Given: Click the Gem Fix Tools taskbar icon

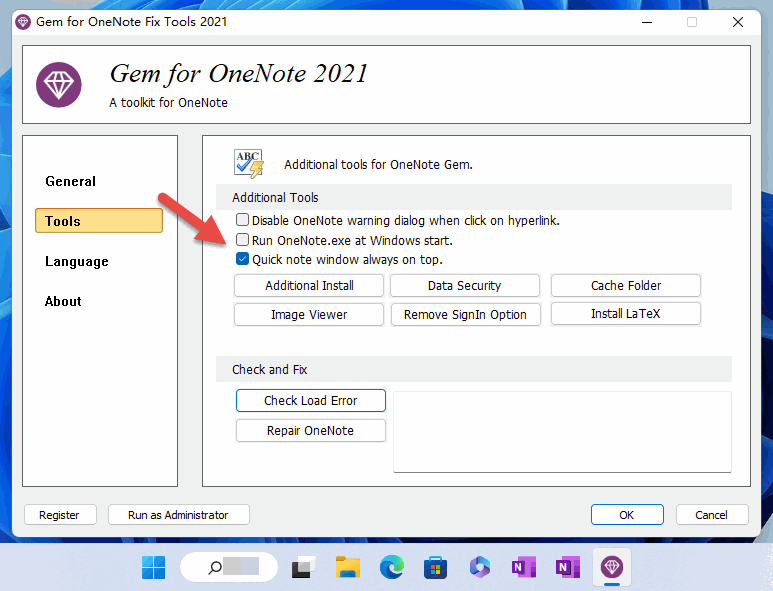Looking at the screenshot, I should (612, 567).
